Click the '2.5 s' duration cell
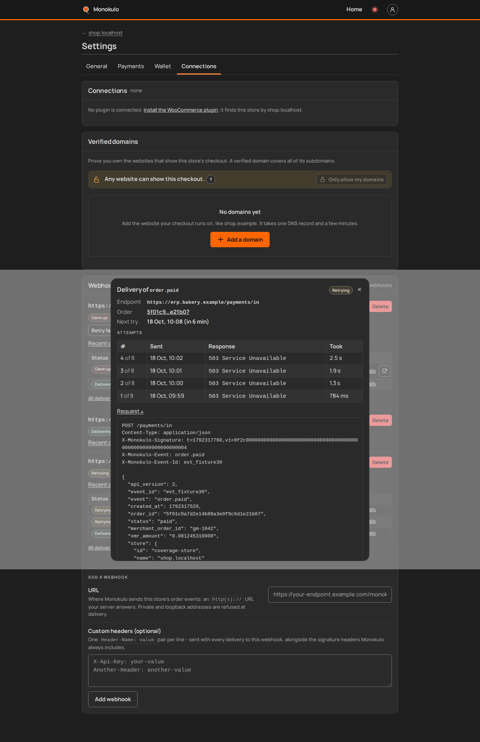The height and width of the screenshot is (742, 480). coord(336,358)
